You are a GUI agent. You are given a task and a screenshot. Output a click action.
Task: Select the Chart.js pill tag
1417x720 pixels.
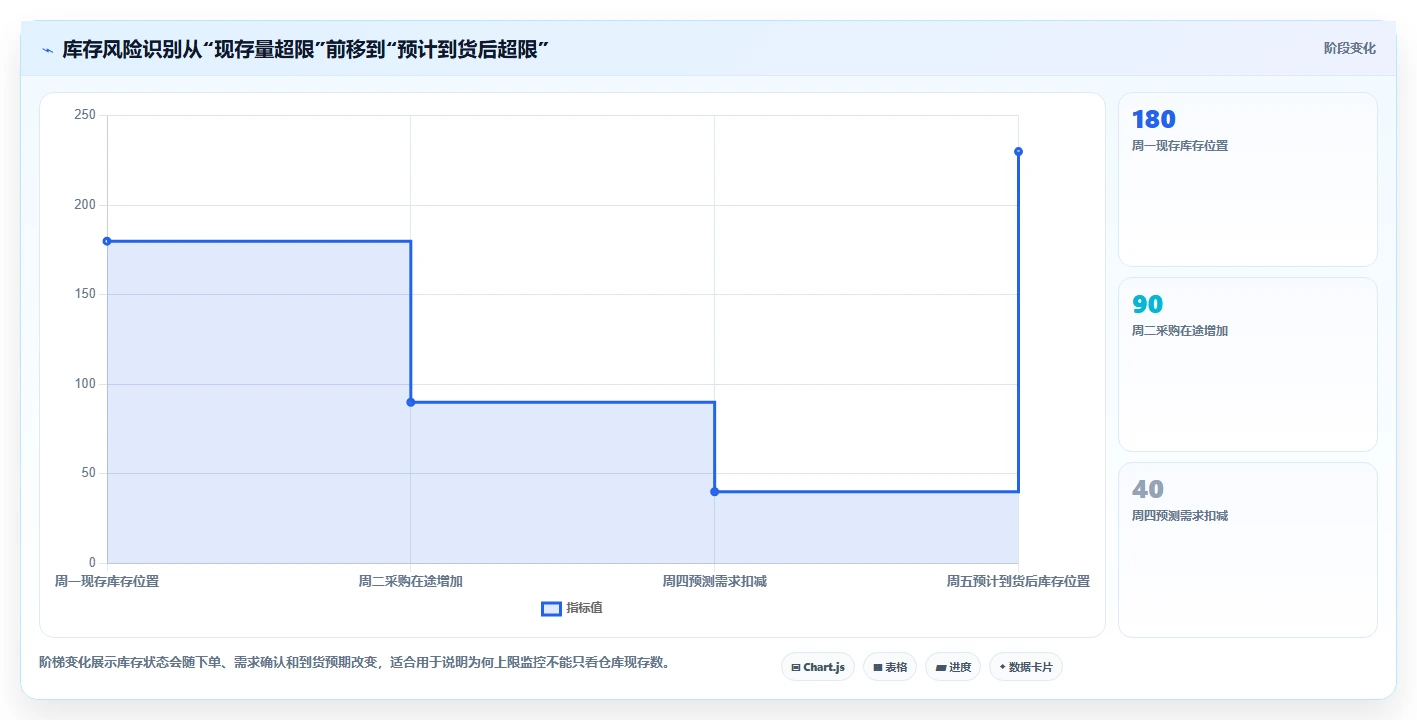[x=817, y=667]
